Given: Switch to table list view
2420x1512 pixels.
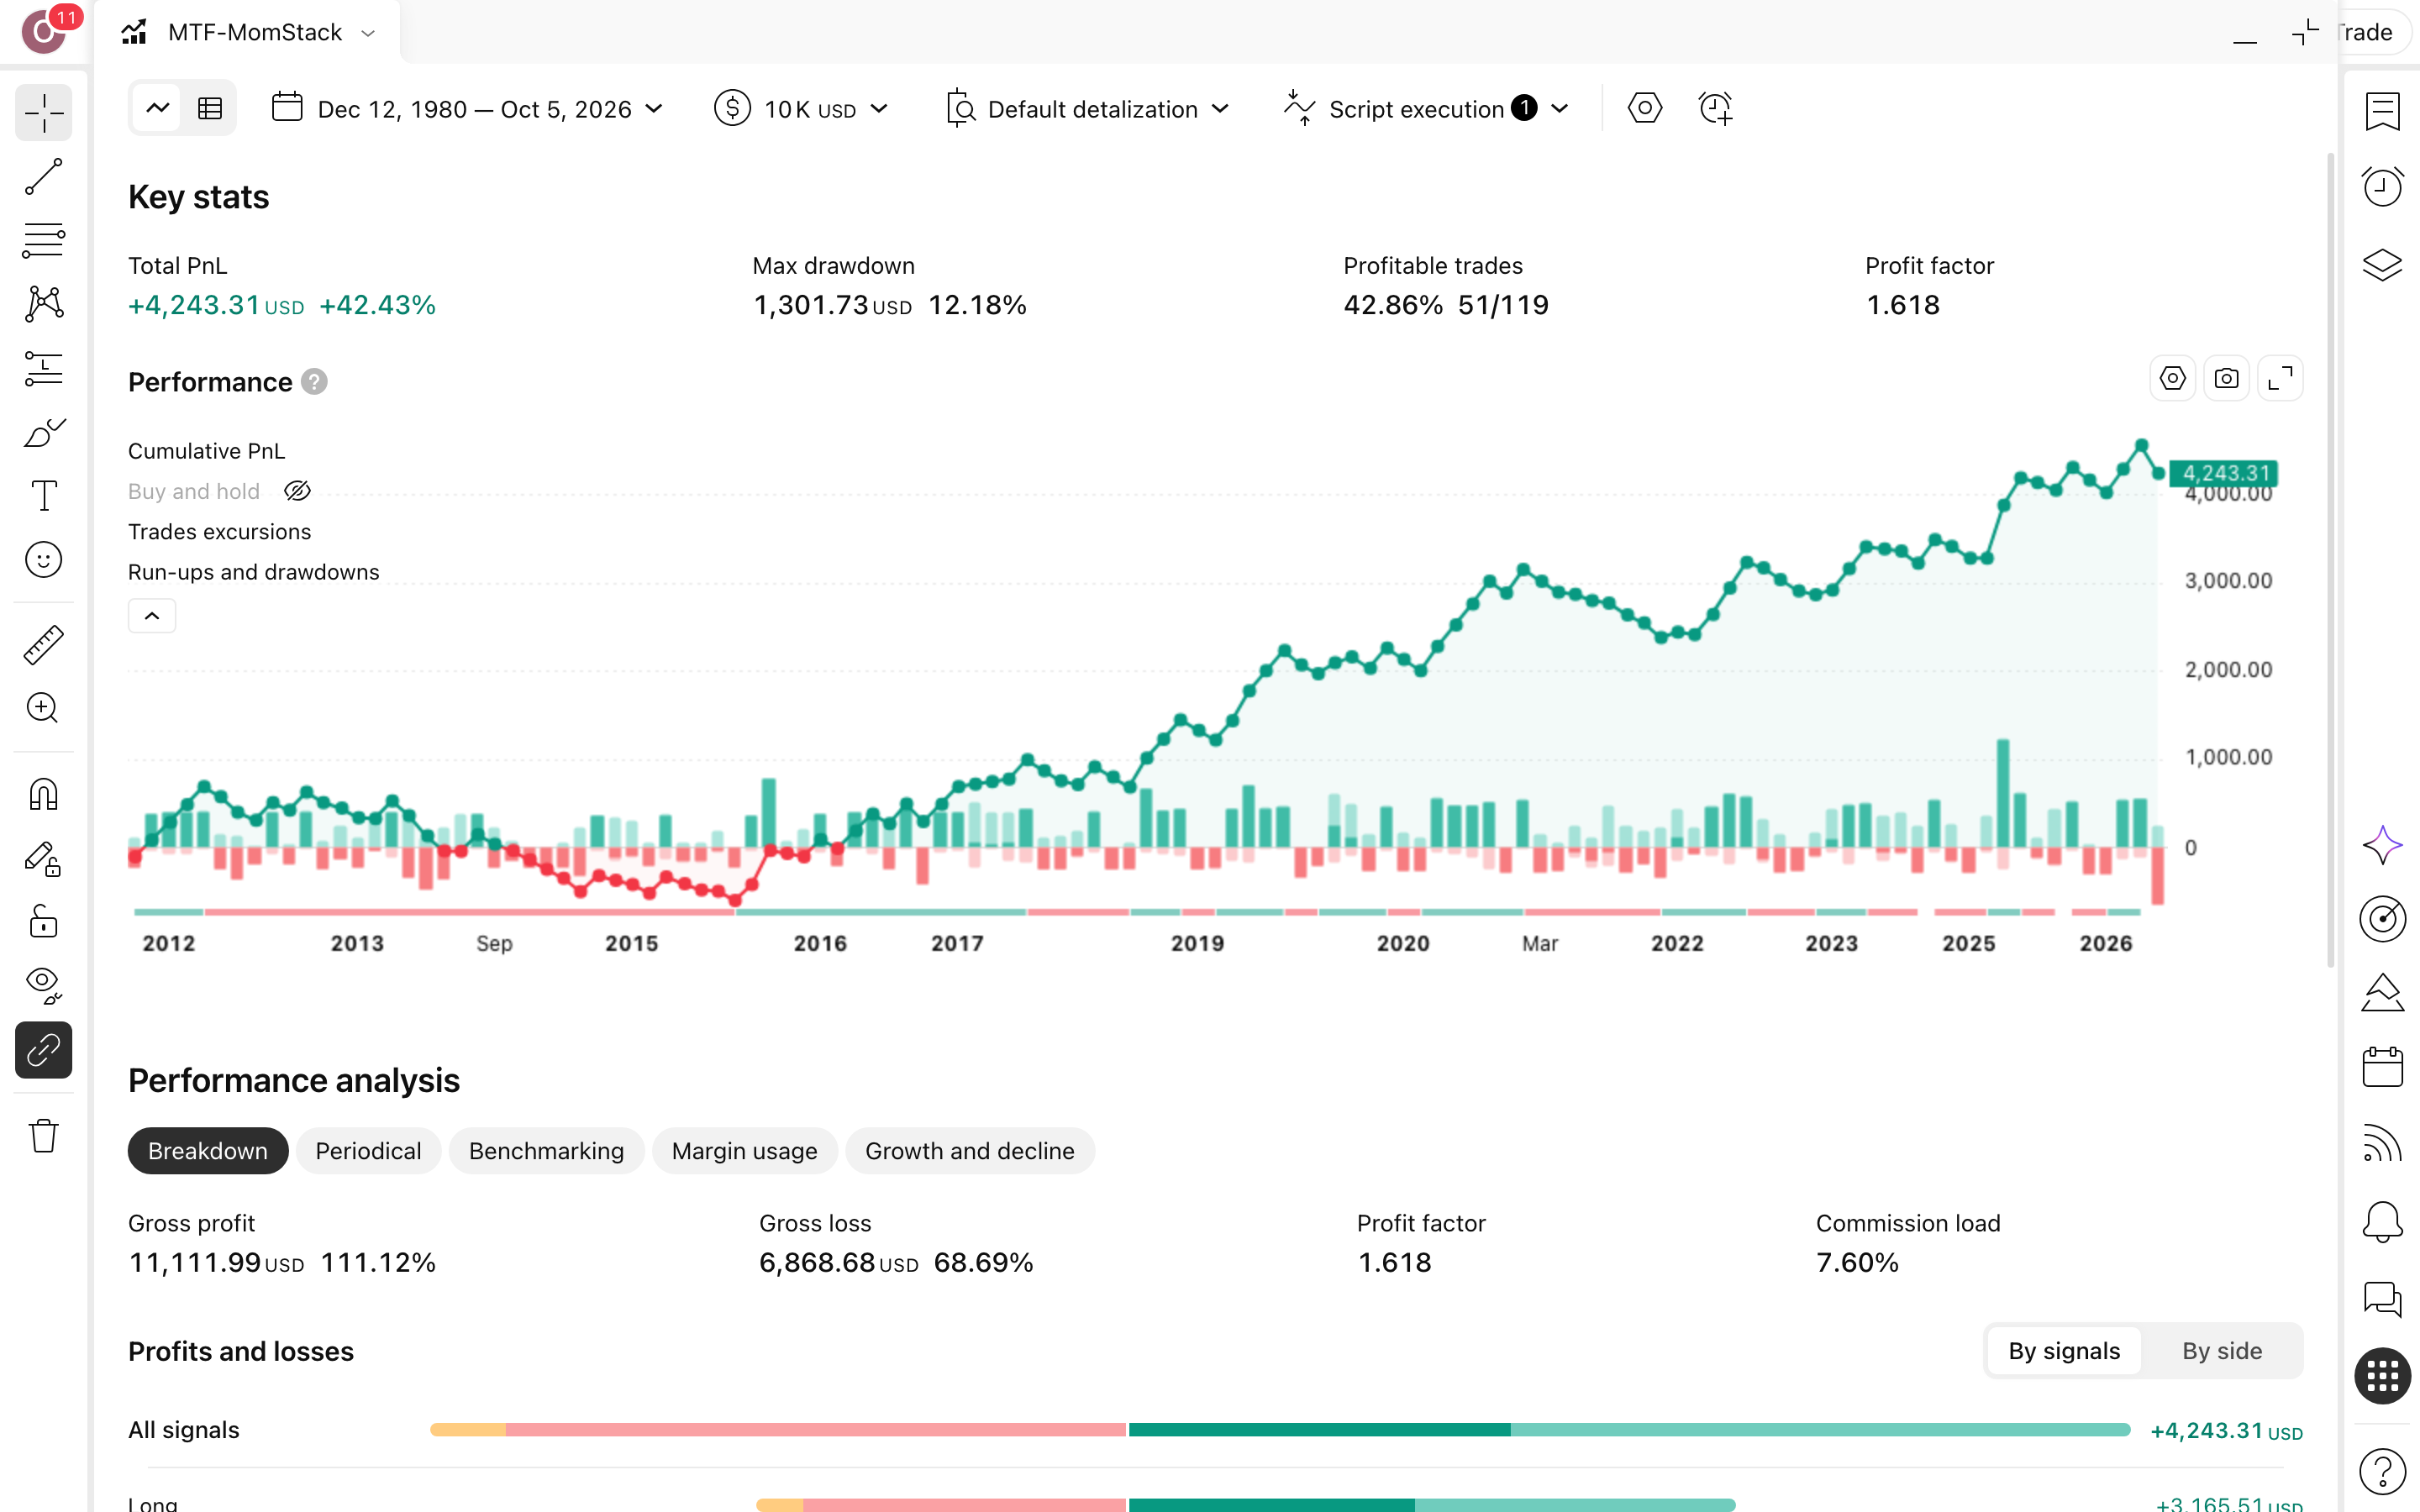Looking at the screenshot, I should (x=210, y=108).
